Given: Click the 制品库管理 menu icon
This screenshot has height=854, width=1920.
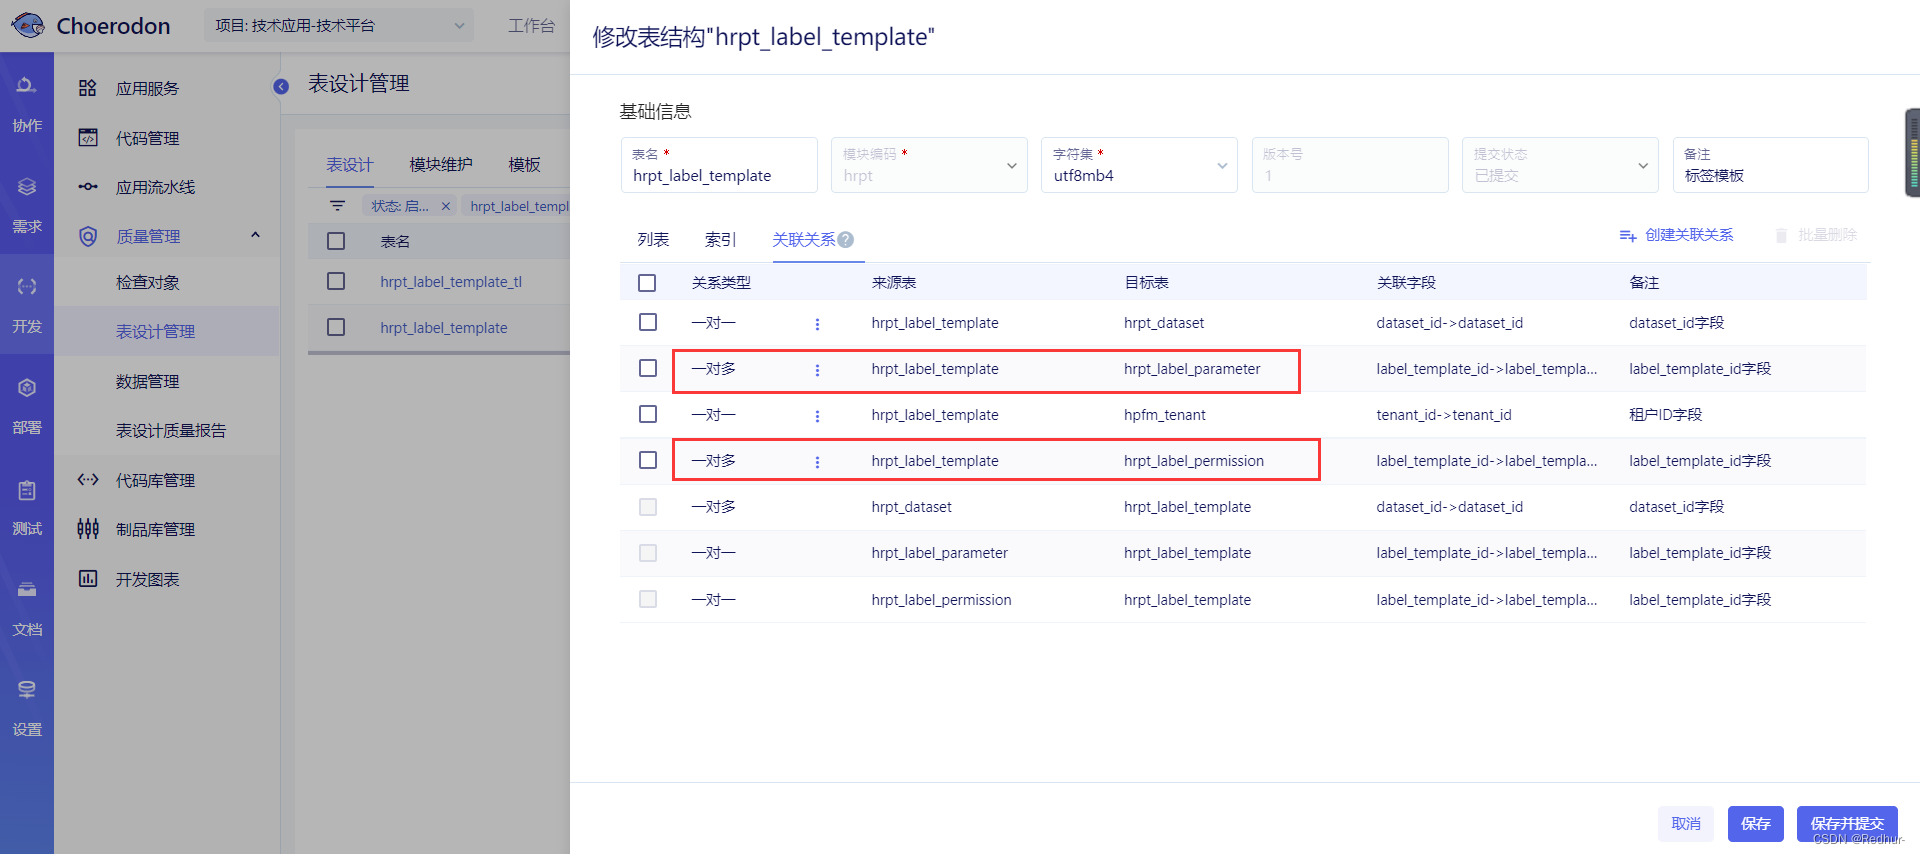Looking at the screenshot, I should 88,529.
